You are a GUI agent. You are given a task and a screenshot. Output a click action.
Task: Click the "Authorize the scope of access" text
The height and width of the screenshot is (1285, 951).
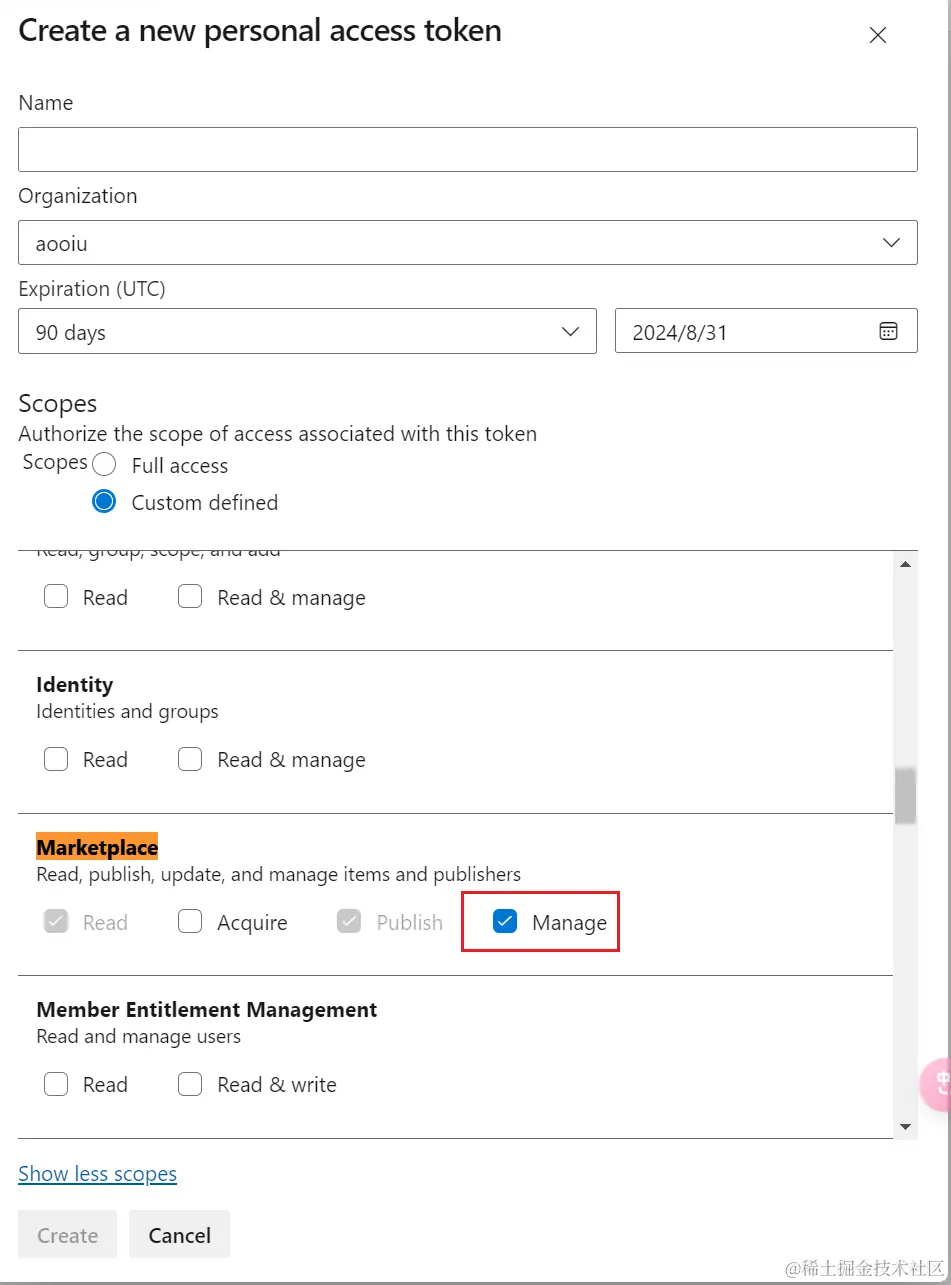(278, 434)
